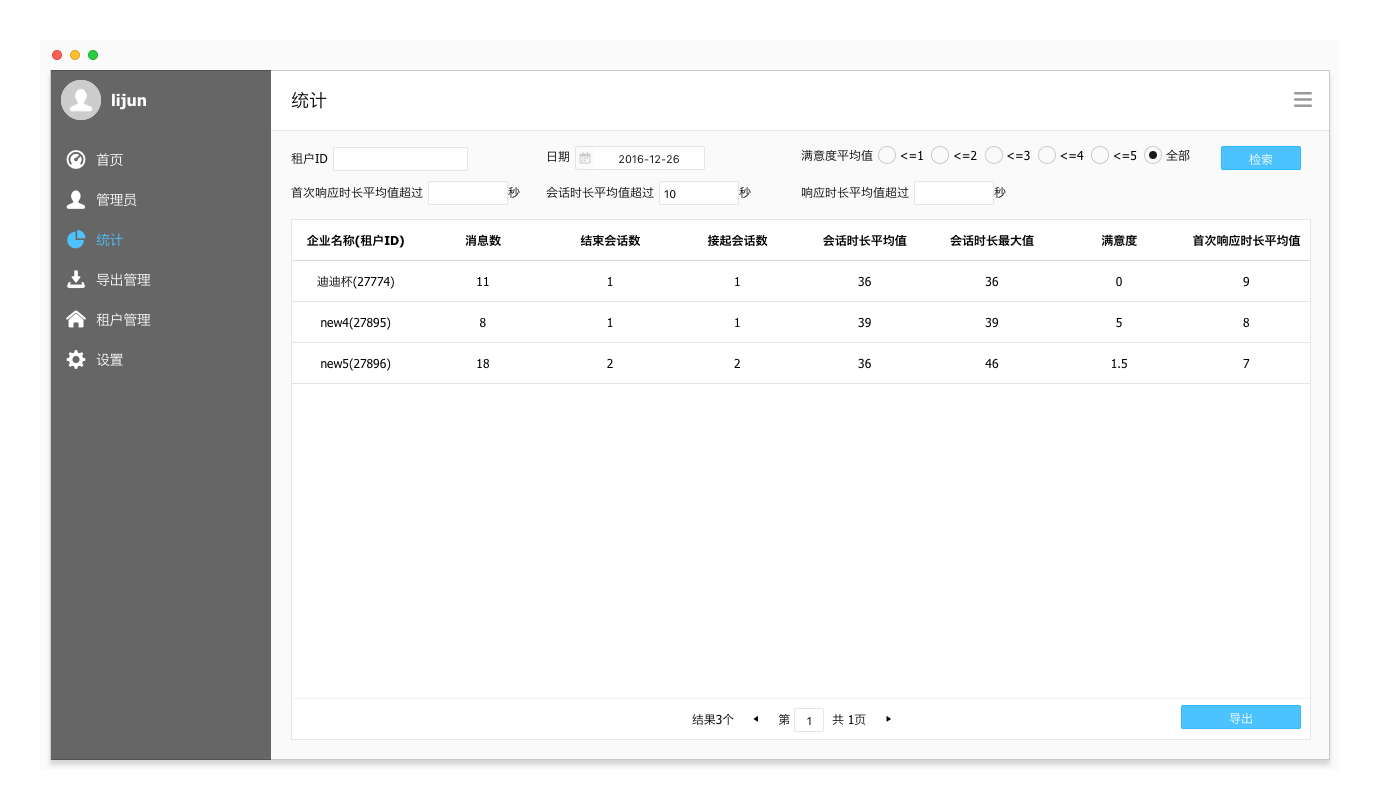Click the 会话时长最大值 column header
Screen dimensions: 1380x810
tap(992, 241)
